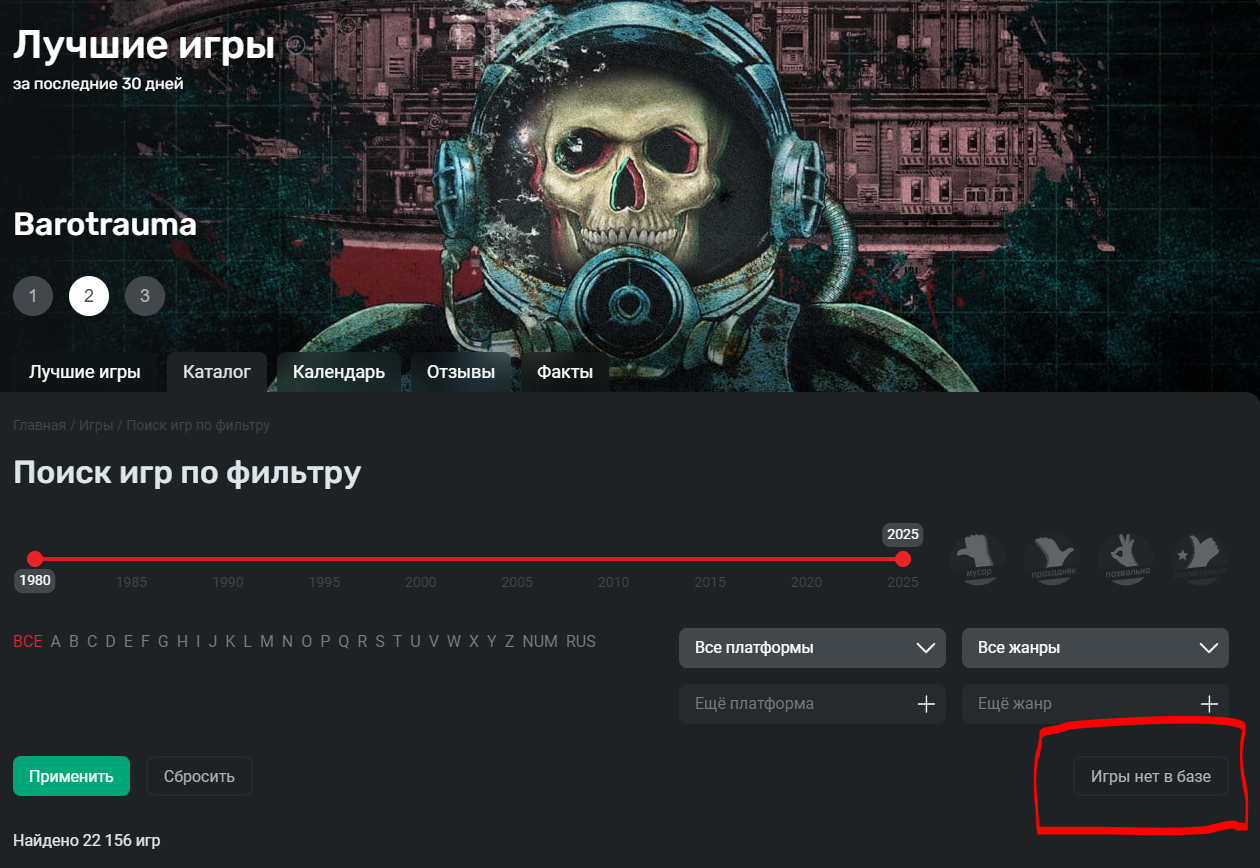This screenshot has width=1260, height=868.
Task: Click the '2015' year tick label
Action: (x=710, y=582)
